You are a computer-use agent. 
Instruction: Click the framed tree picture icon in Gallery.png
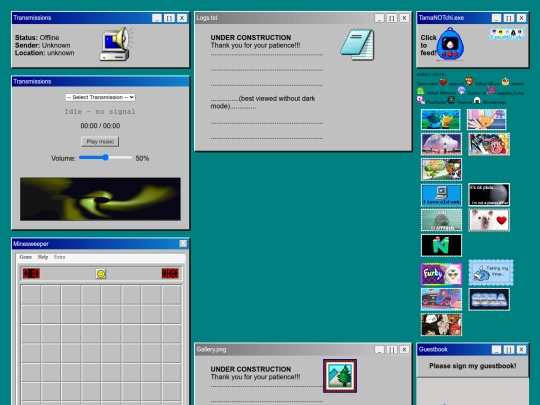click(x=340, y=376)
